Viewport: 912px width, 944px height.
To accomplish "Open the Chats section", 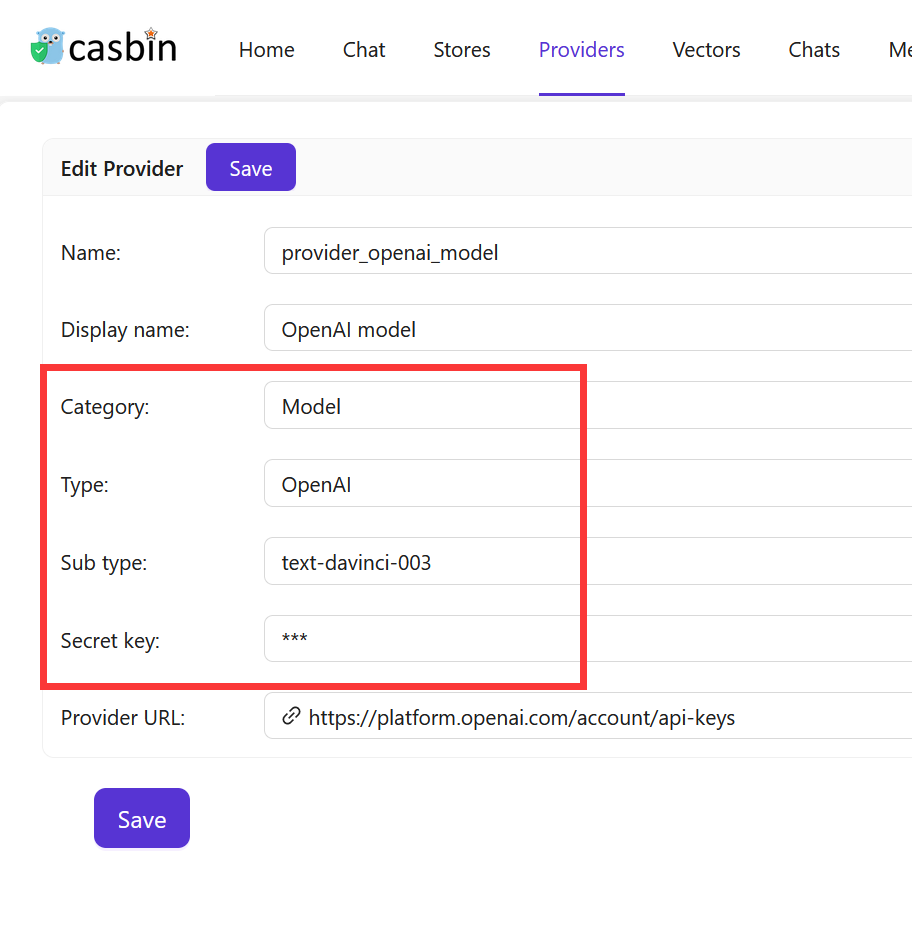I will click(813, 49).
